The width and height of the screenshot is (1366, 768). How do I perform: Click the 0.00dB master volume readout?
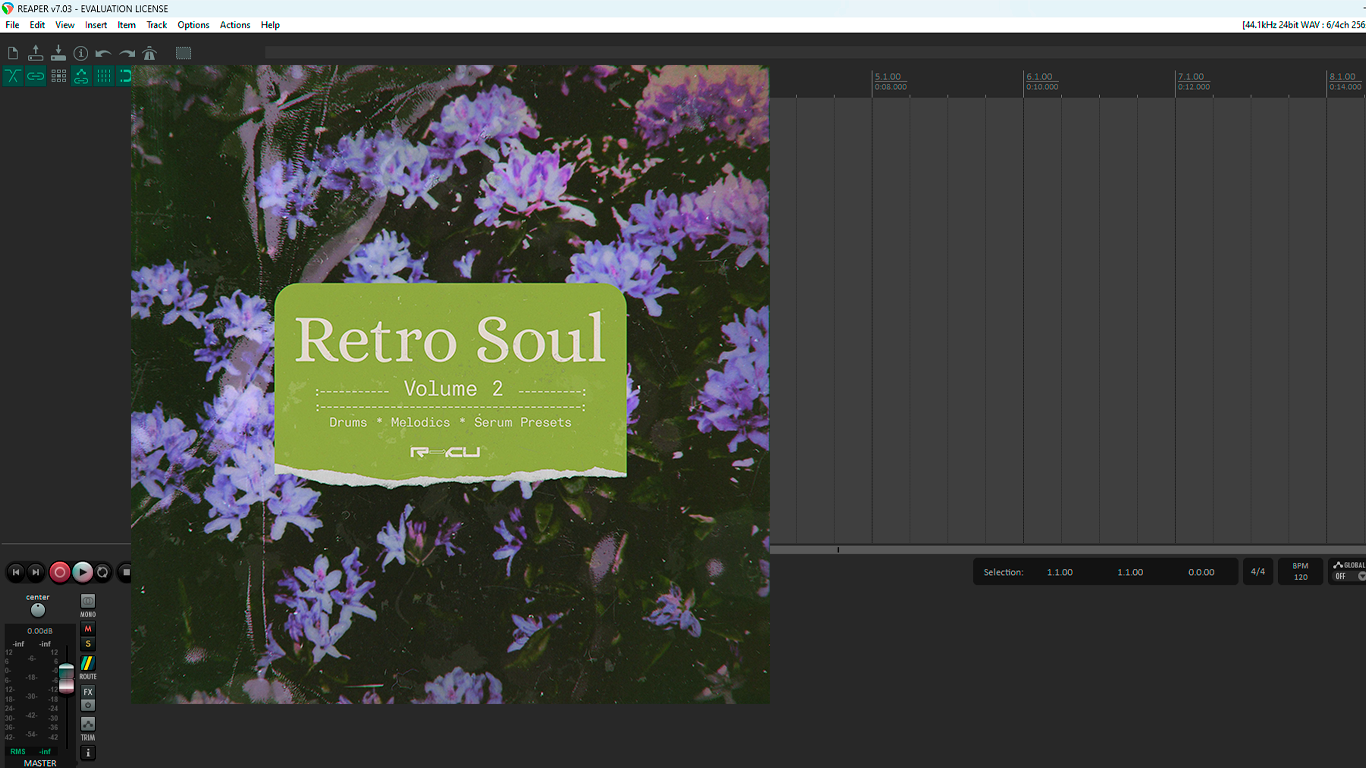(x=40, y=631)
